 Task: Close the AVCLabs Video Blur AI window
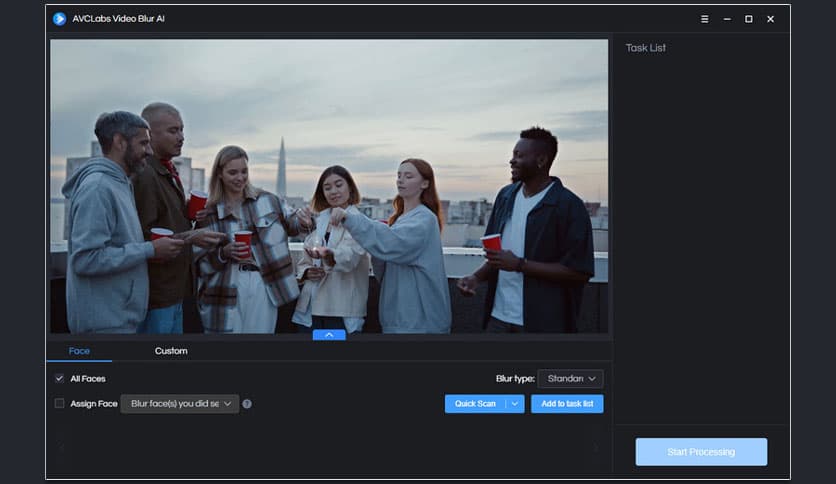pos(770,19)
